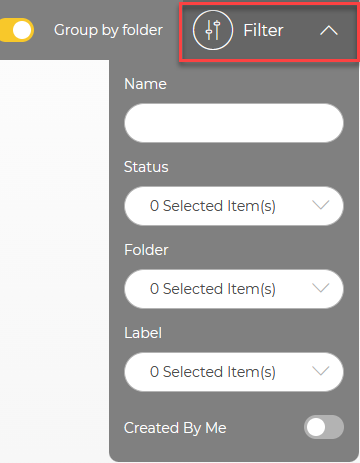Click the Label field label
Screen dimensions: 360x463
143,333
